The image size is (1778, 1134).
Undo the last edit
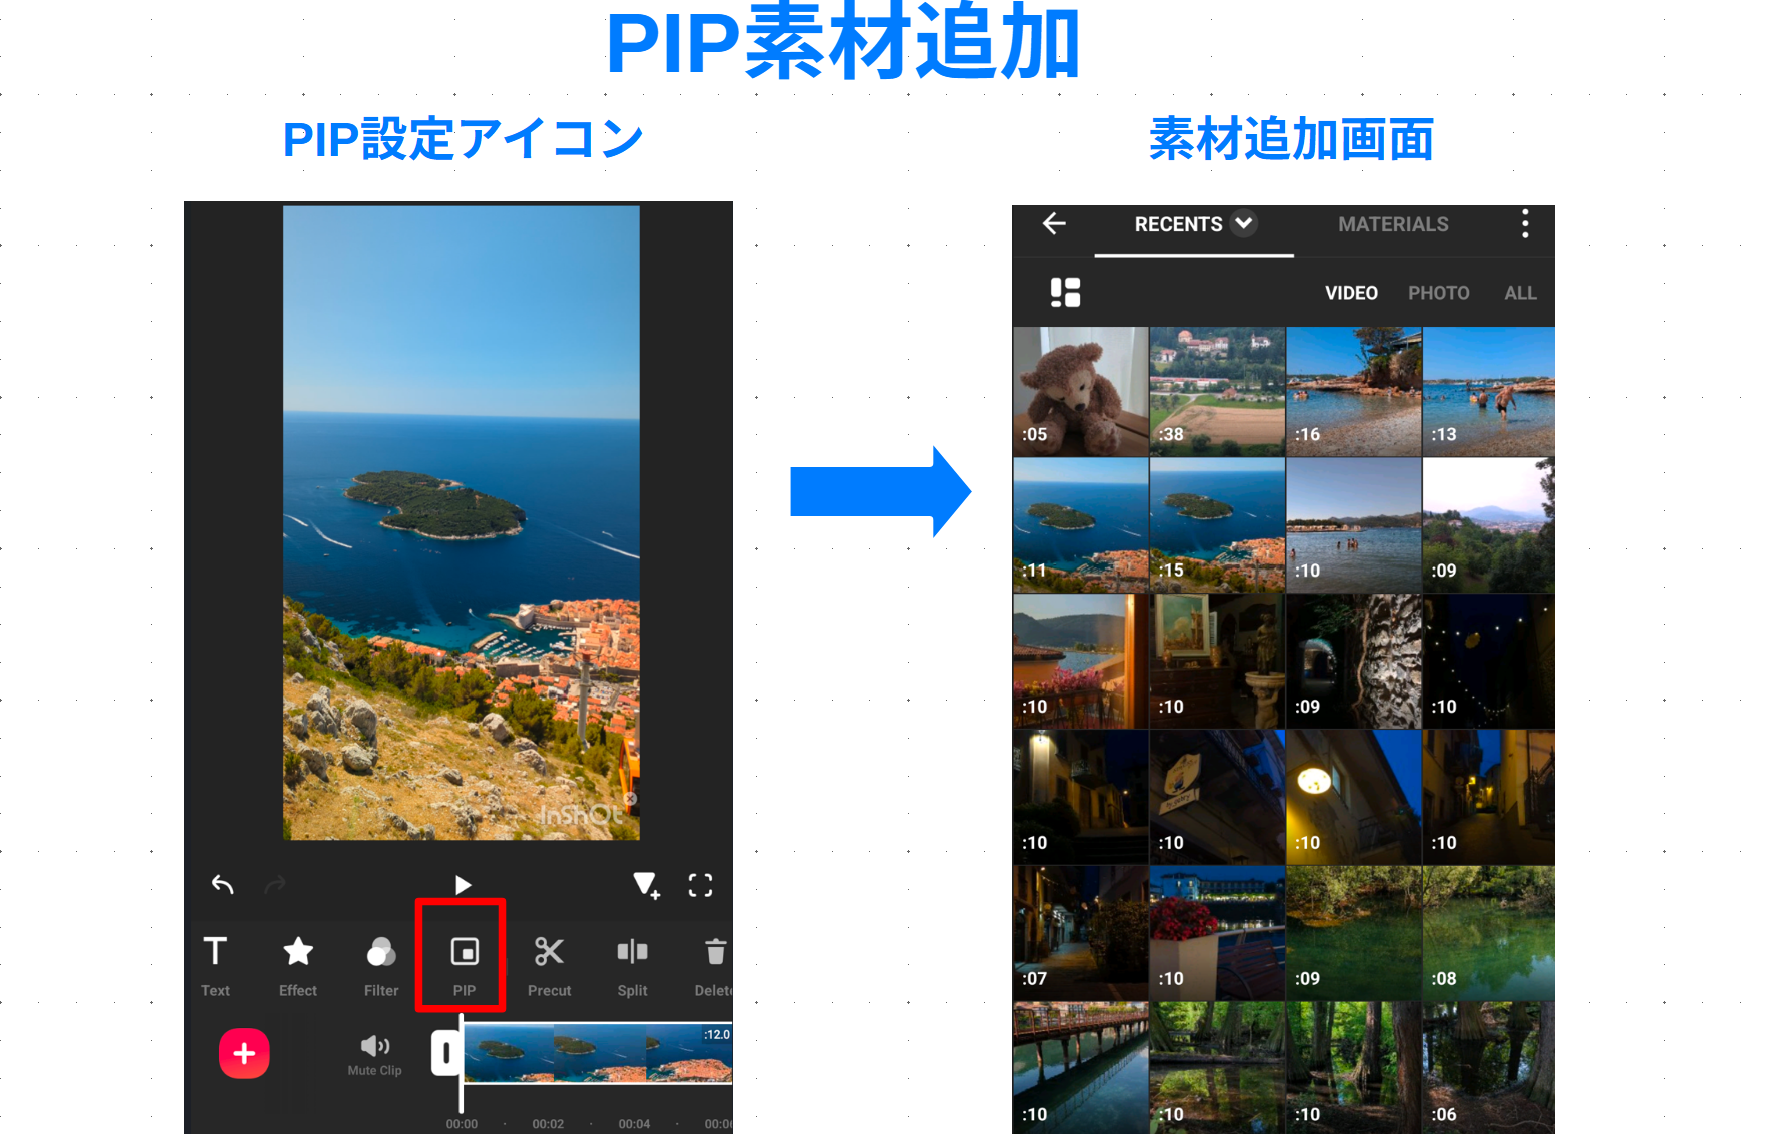pos(223,885)
